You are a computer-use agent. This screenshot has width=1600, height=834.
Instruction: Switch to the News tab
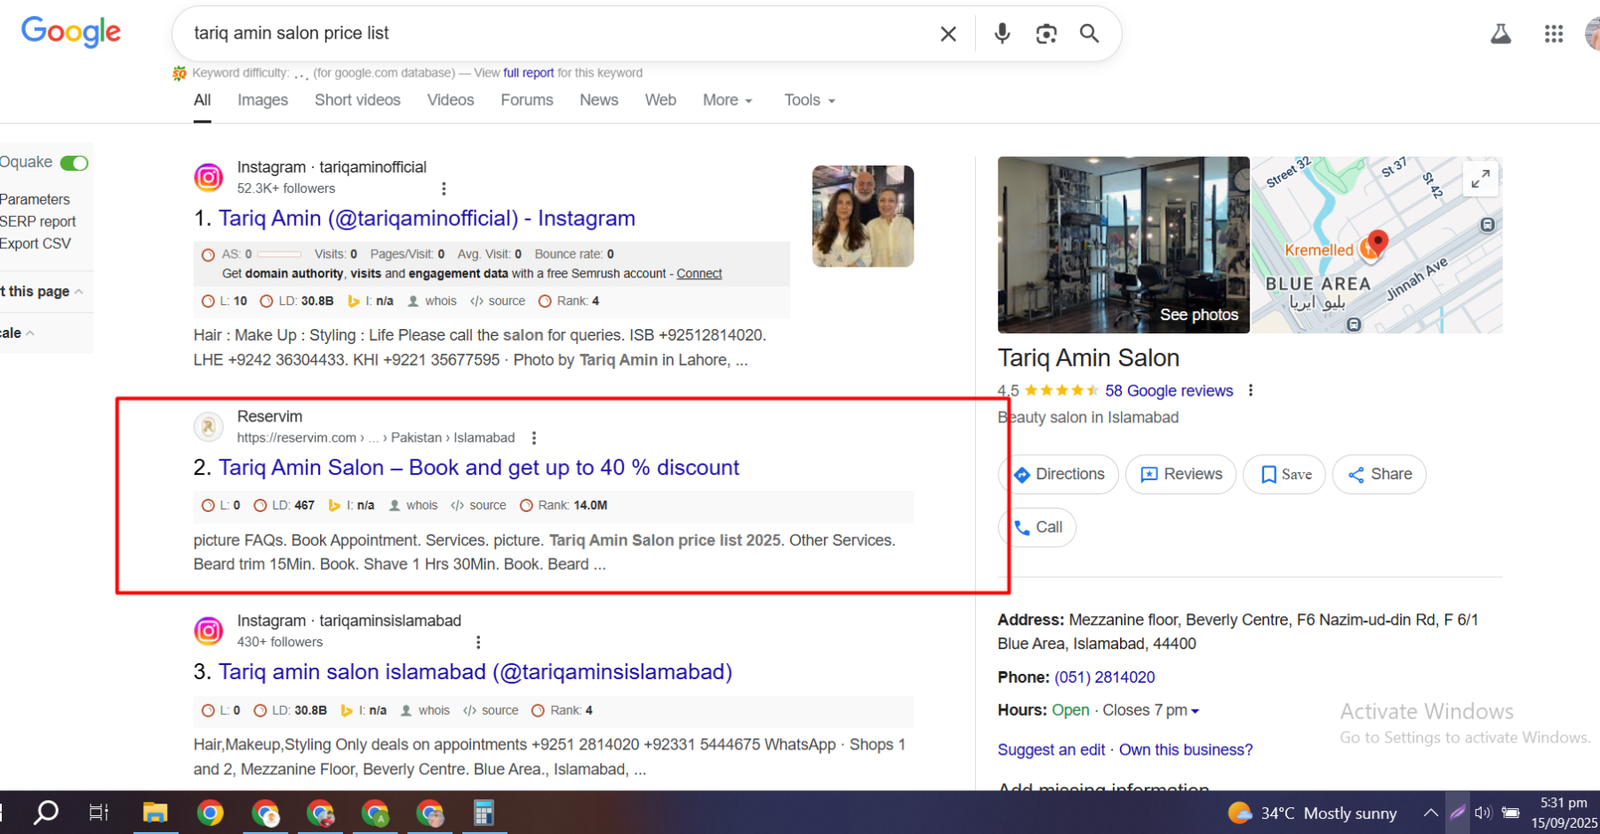coord(598,100)
